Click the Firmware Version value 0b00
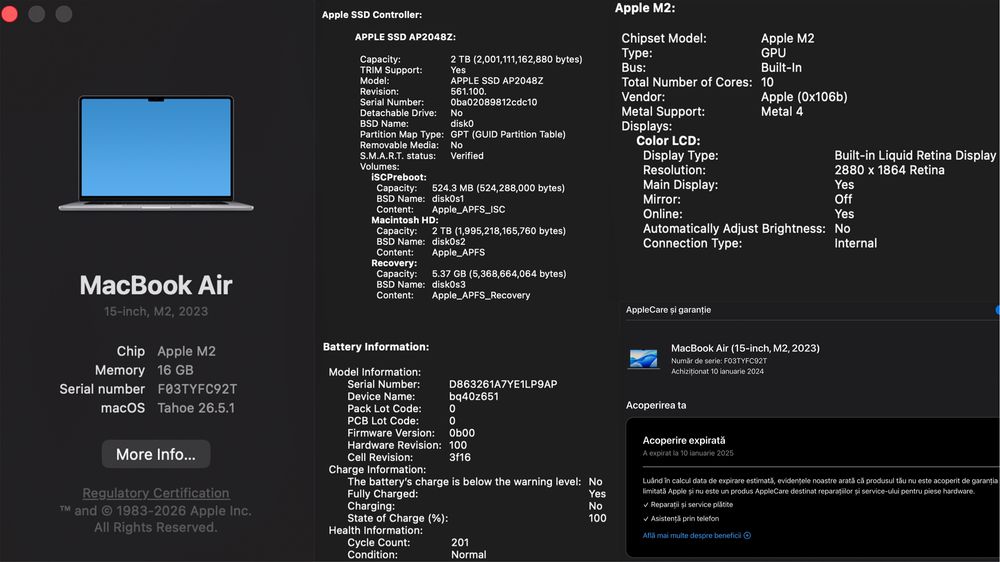This screenshot has width=1000, height=562. (x=462, y=433)
